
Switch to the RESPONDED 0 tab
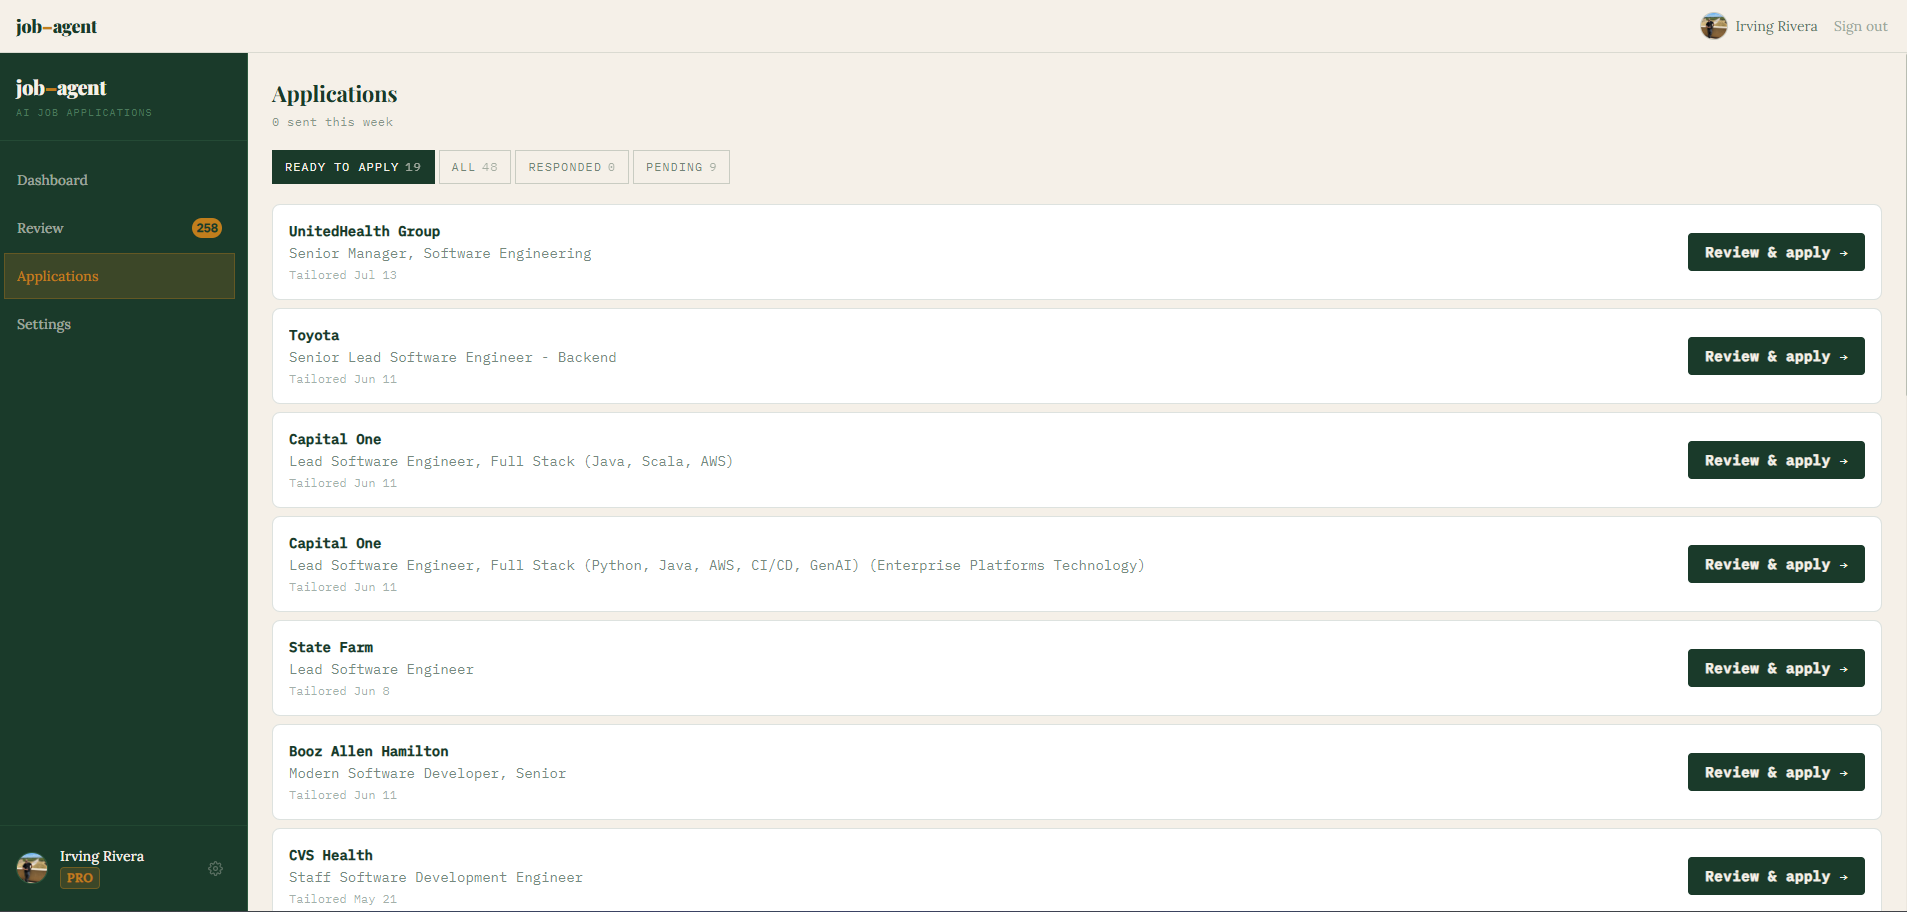click(x=571, y=167)
